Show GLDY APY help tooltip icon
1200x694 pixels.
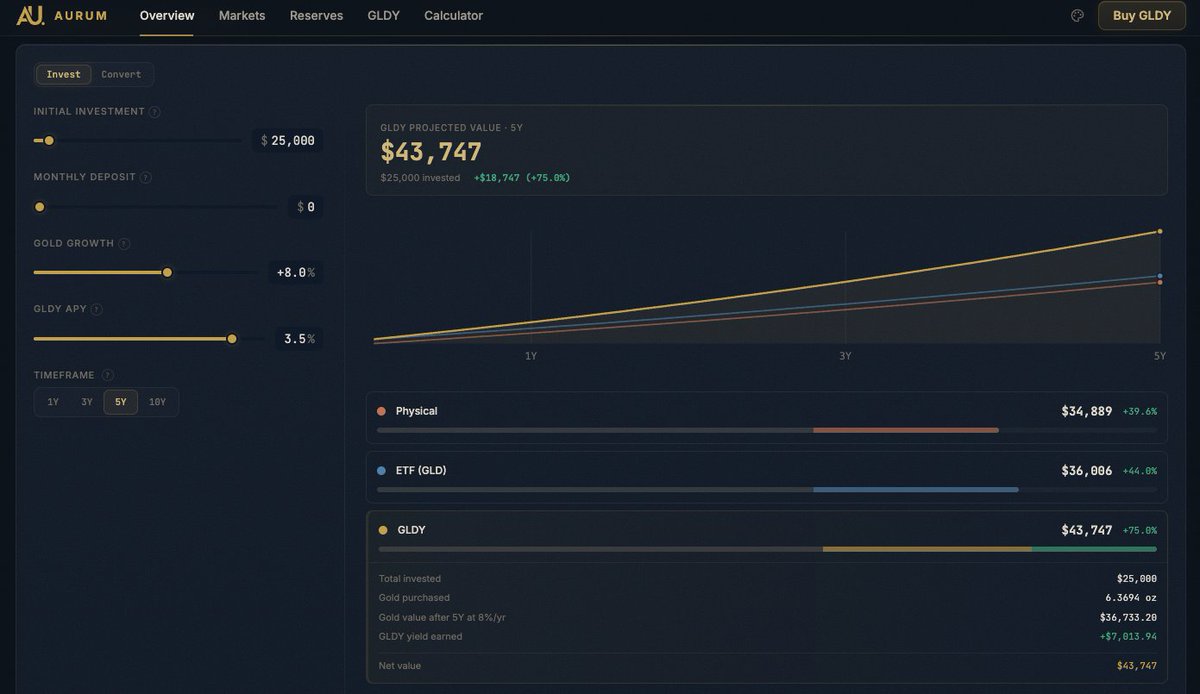pyautogui.click(x=97, y=310)
